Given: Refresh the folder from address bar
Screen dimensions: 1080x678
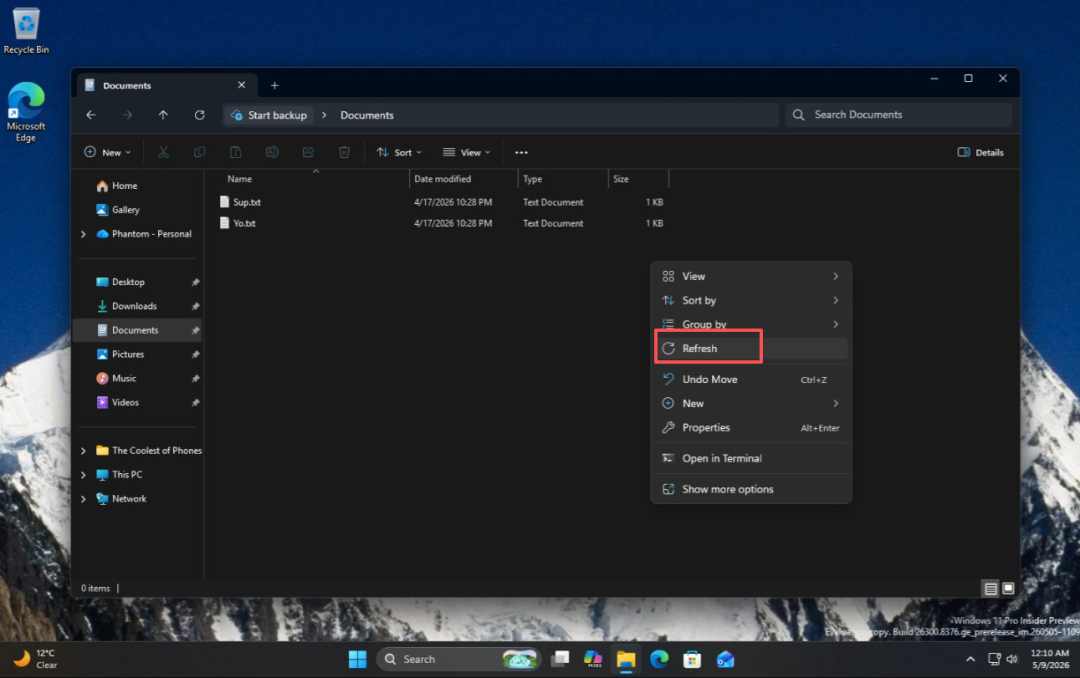Looking at the screenshot, I should pos(200,115).
